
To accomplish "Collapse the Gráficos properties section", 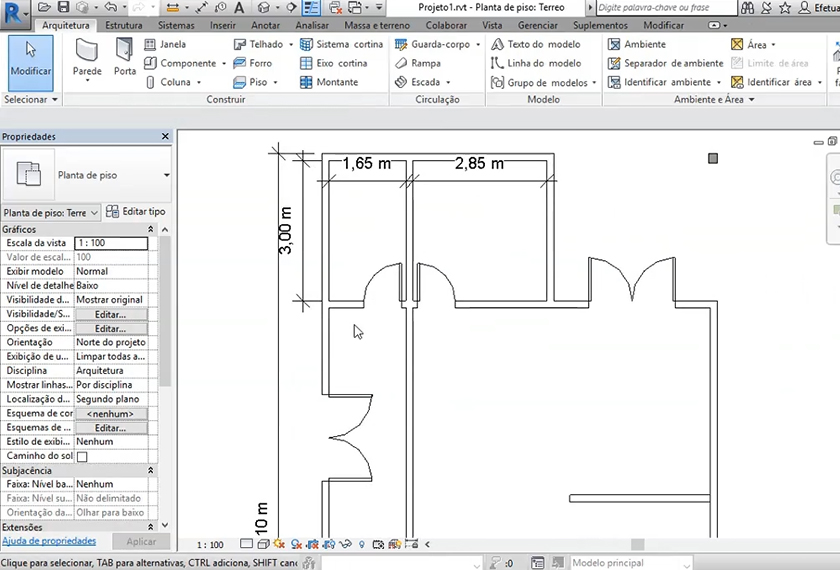I will (151, 229).
